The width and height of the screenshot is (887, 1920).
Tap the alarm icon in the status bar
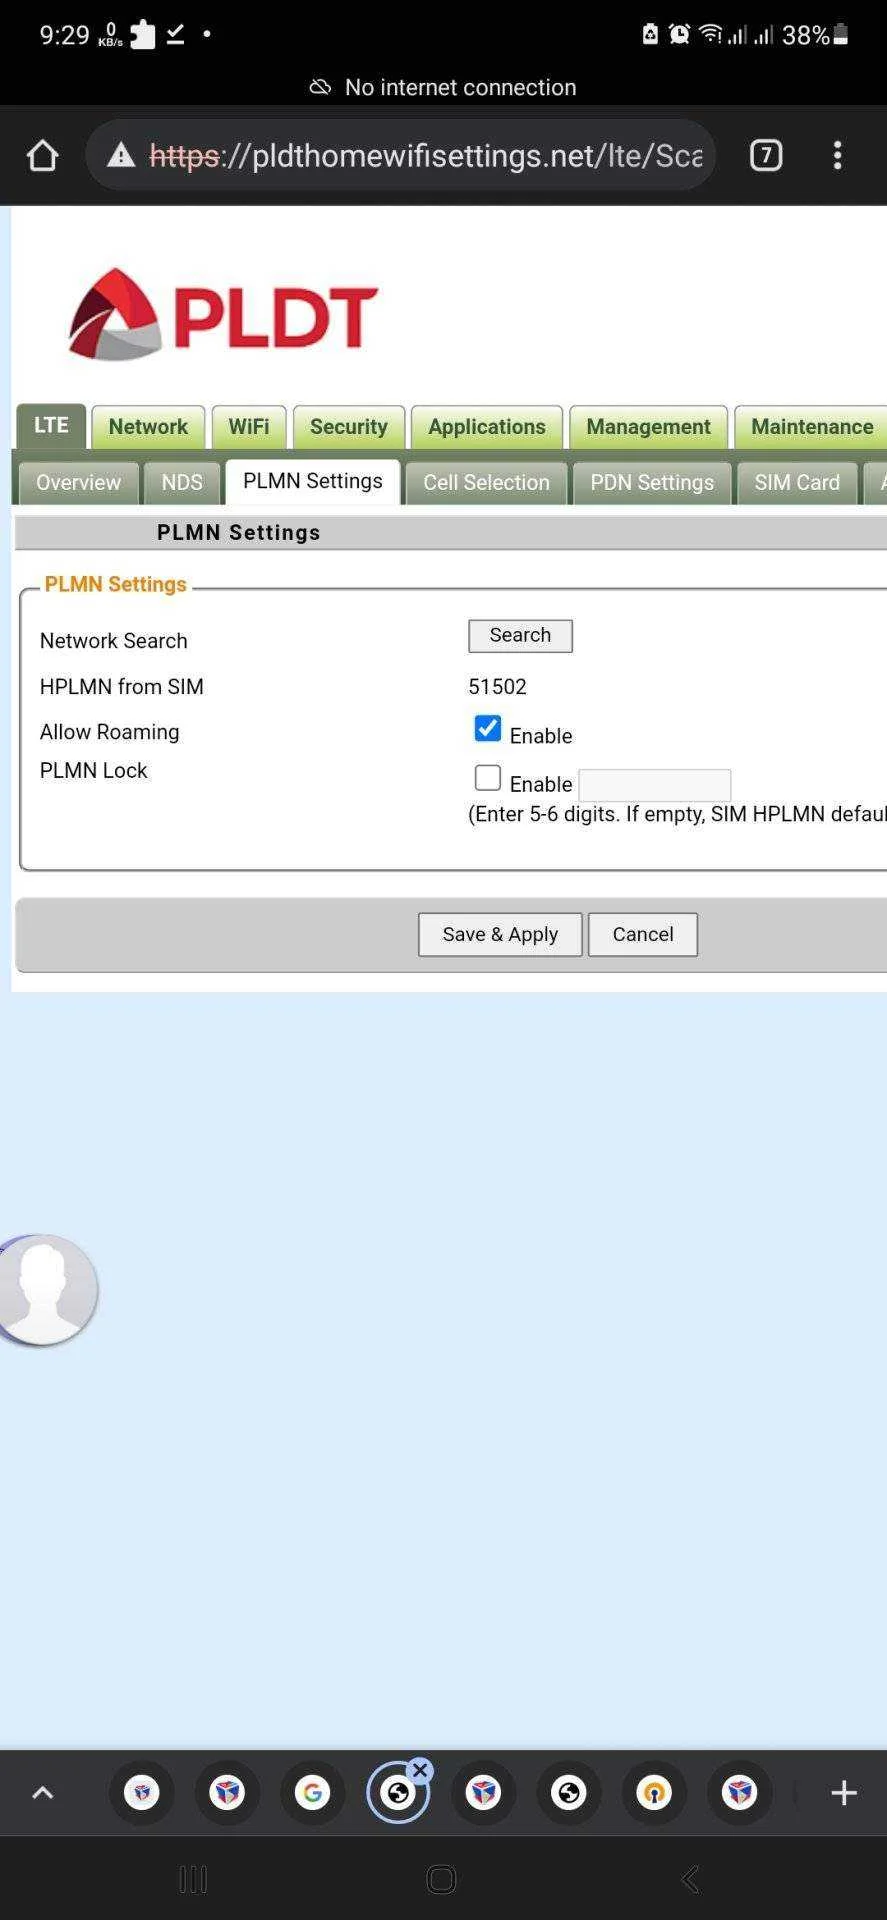click(679, 34)
